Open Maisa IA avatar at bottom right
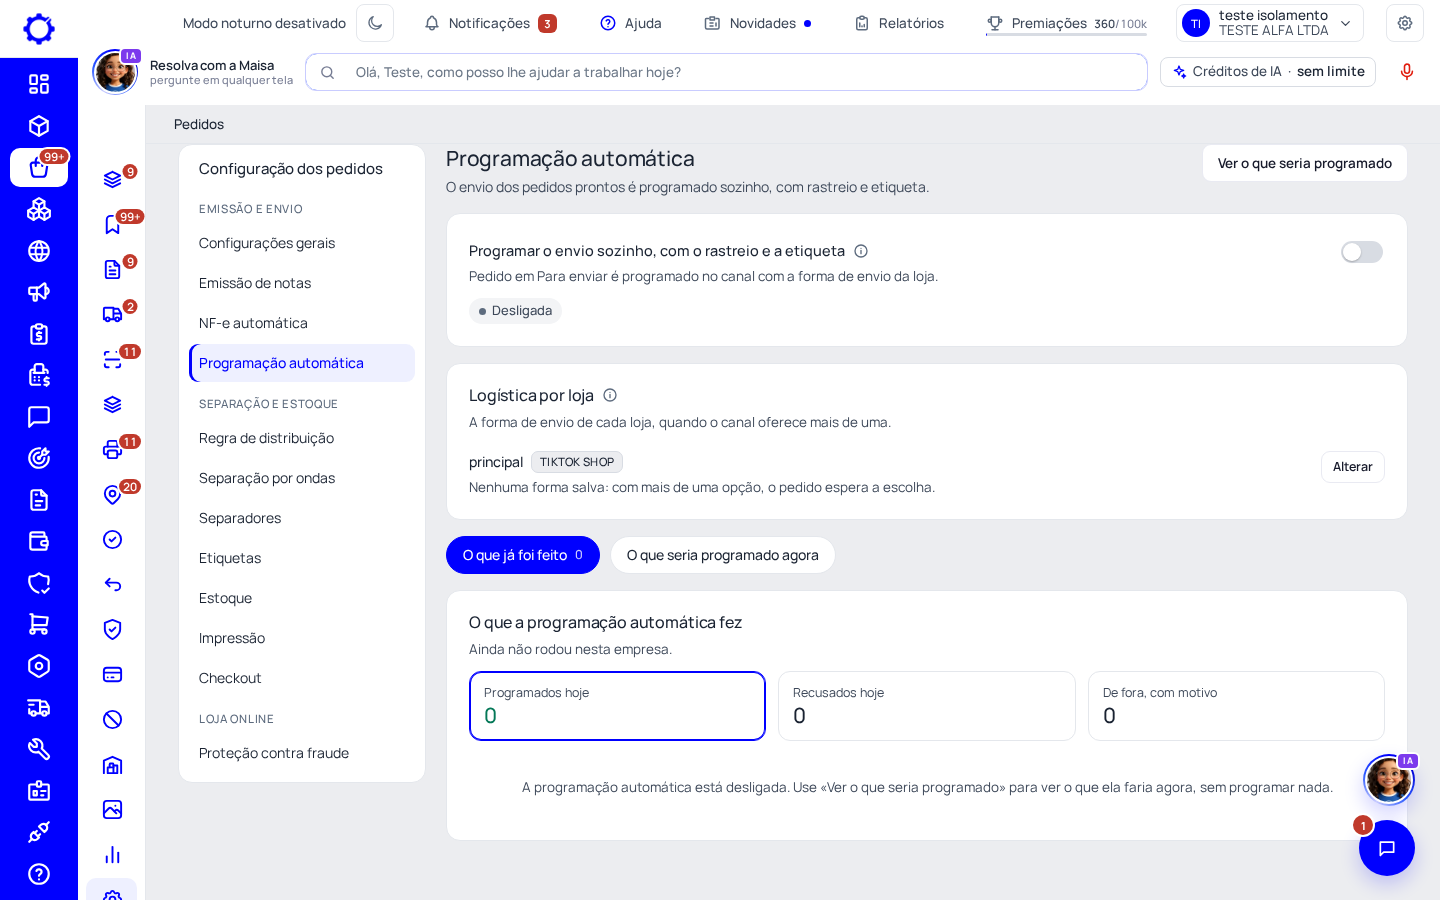Viewport: 1440px width, 900px height. click(x=1389, y=779)
